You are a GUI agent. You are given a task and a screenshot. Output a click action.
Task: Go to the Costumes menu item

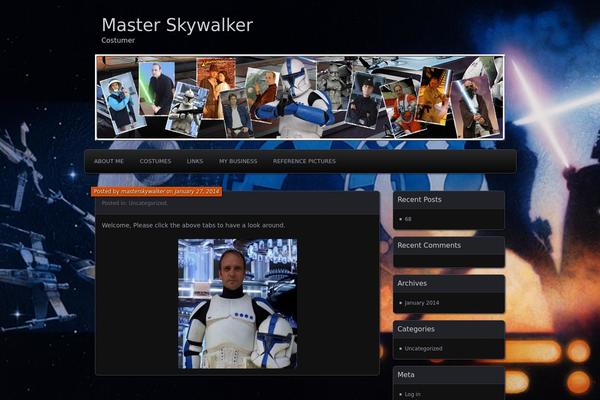point(155,161)
